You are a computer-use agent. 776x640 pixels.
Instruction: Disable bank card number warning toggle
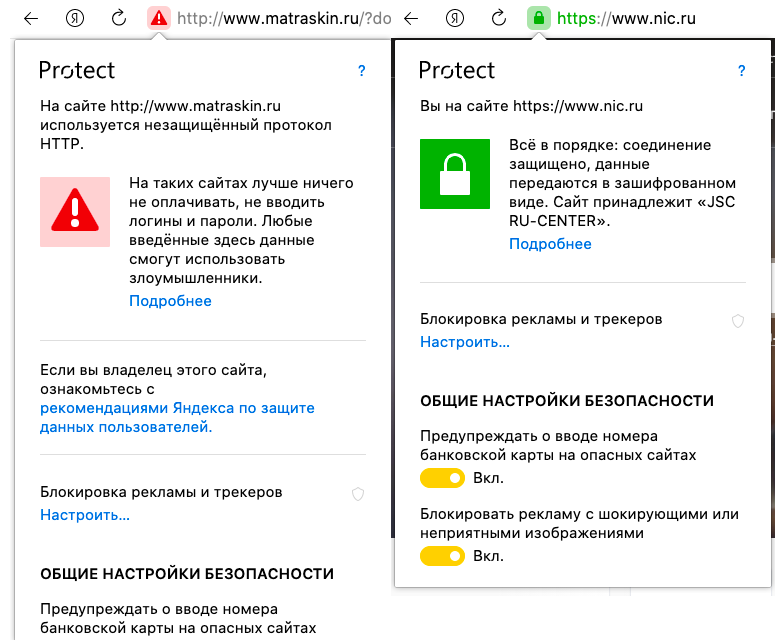pos(442,478)
